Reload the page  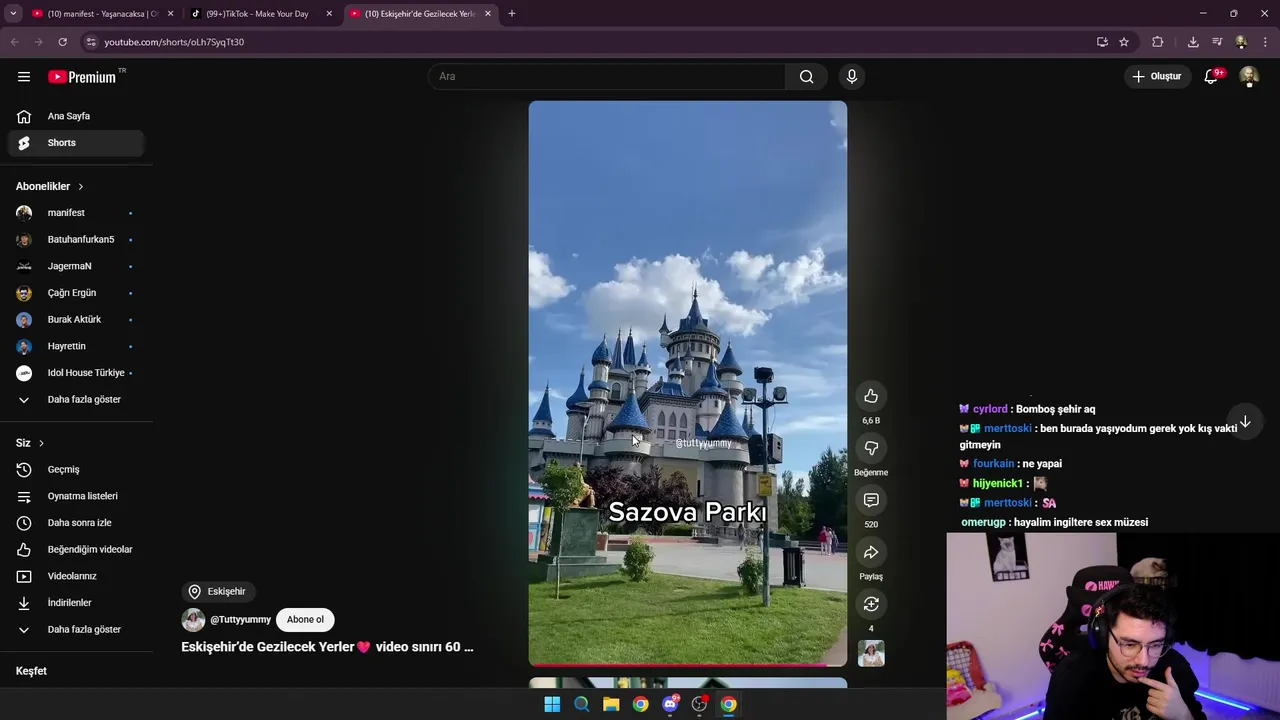pos(62,42)
